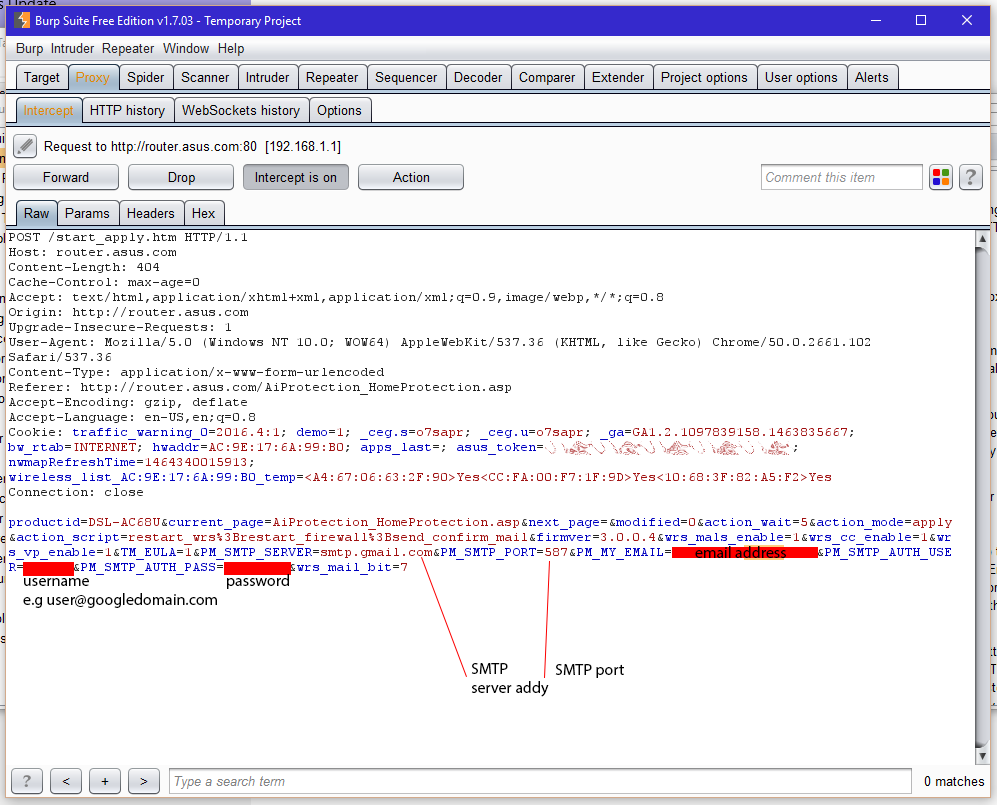Image resolution: width=997 pixels, height=805 pixels.
Task: Toggle the Intercept is on button
Action: 296,177
